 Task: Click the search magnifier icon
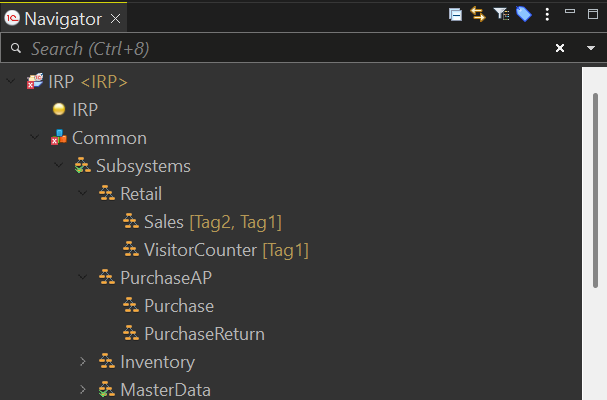[x=16, y=48]
